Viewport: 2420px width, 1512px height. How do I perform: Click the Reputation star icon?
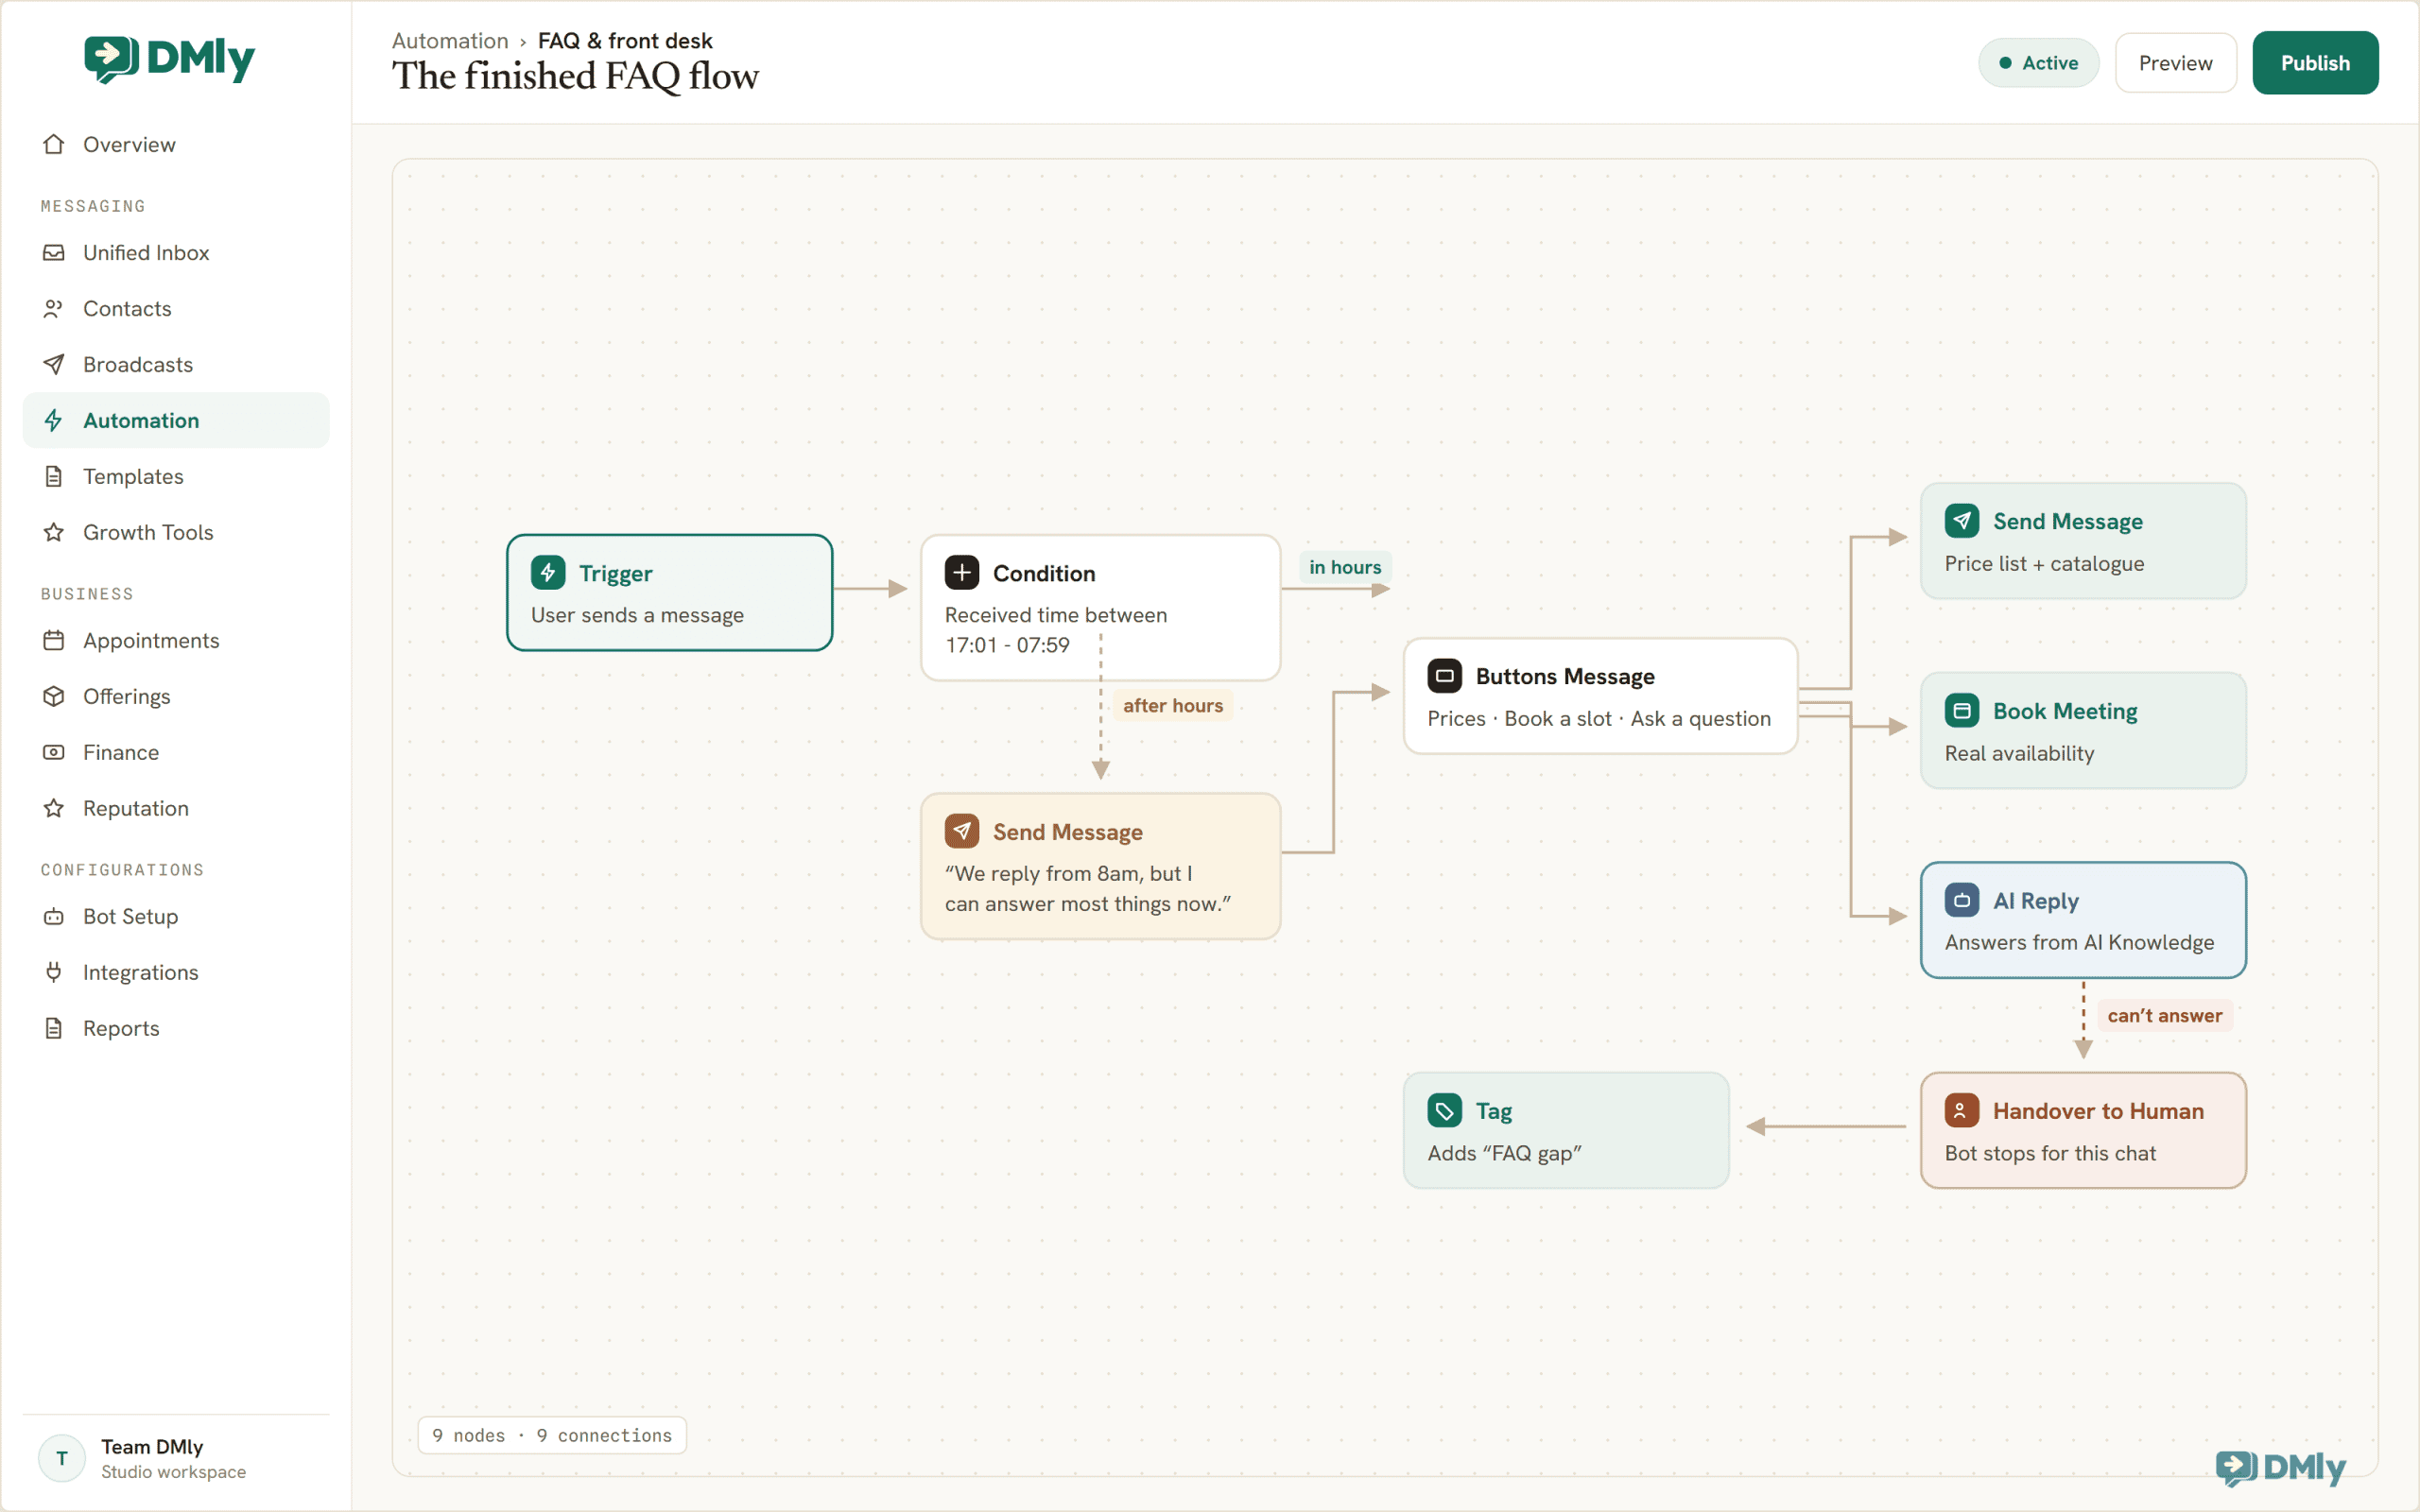tap(54, 808)
